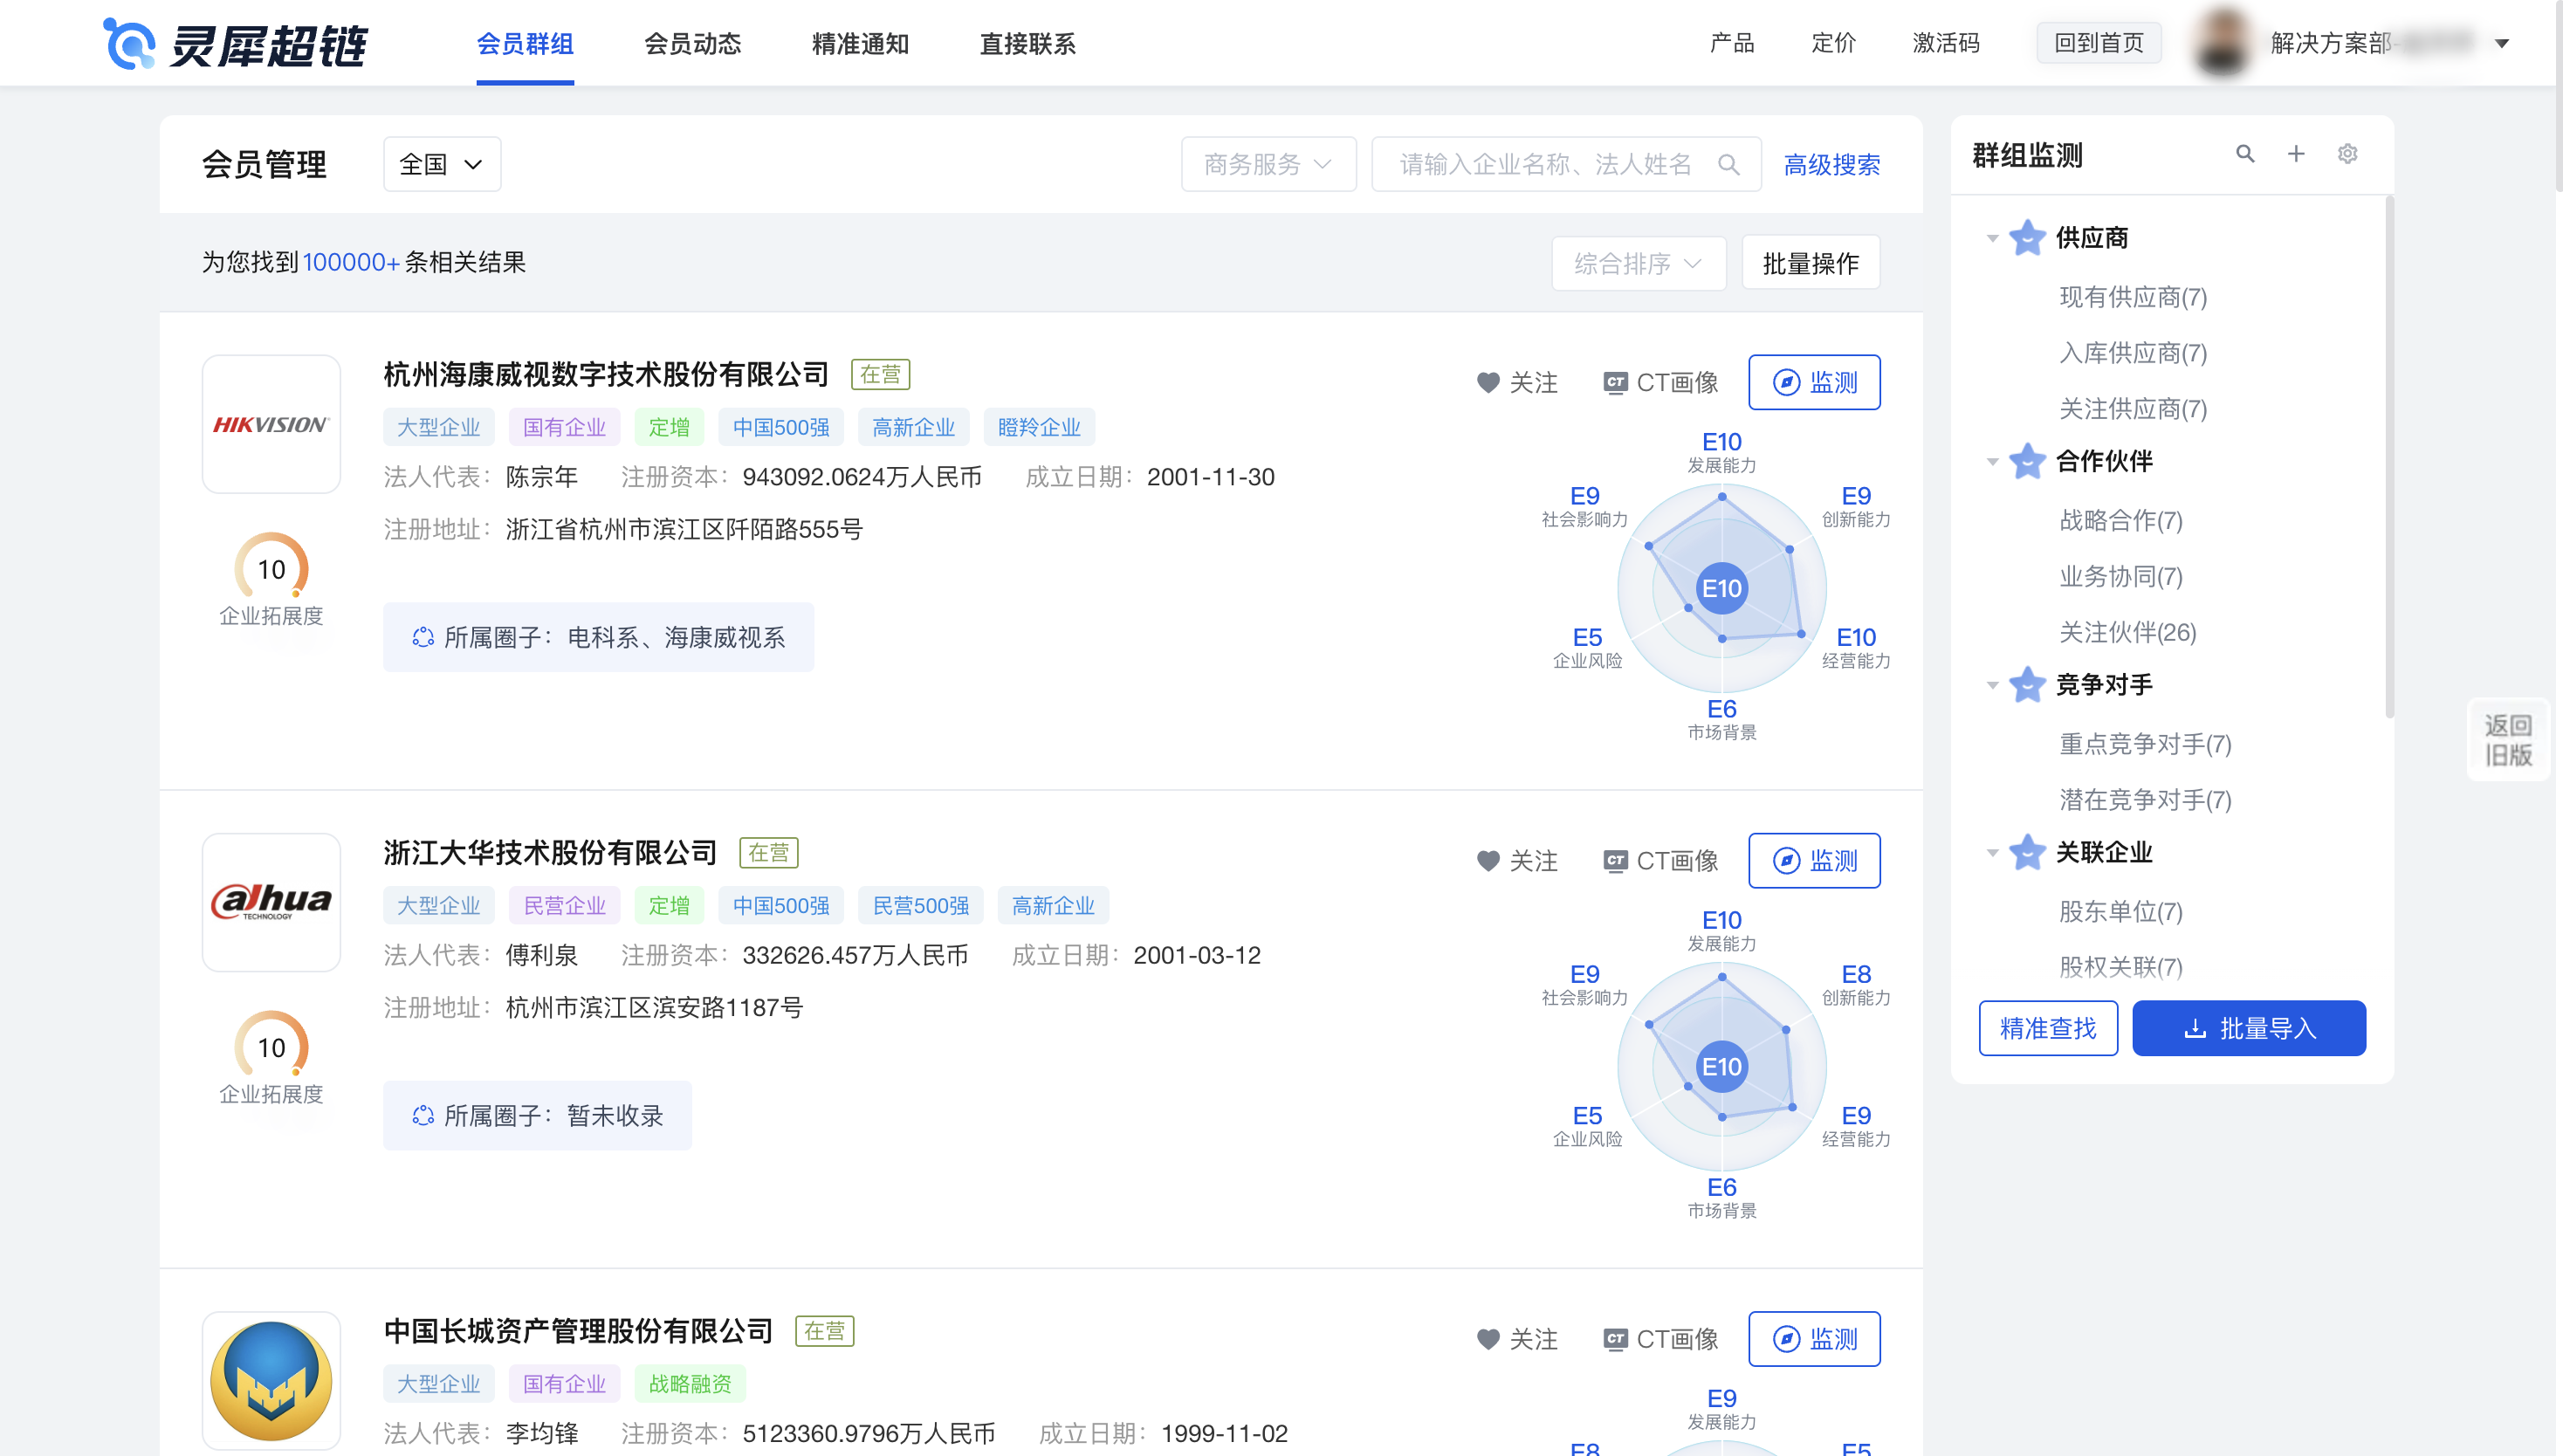The height and width of the screenshot is (1456, 2563).
Task: Open the 全国 region dropdown
Action: [442, 164]
